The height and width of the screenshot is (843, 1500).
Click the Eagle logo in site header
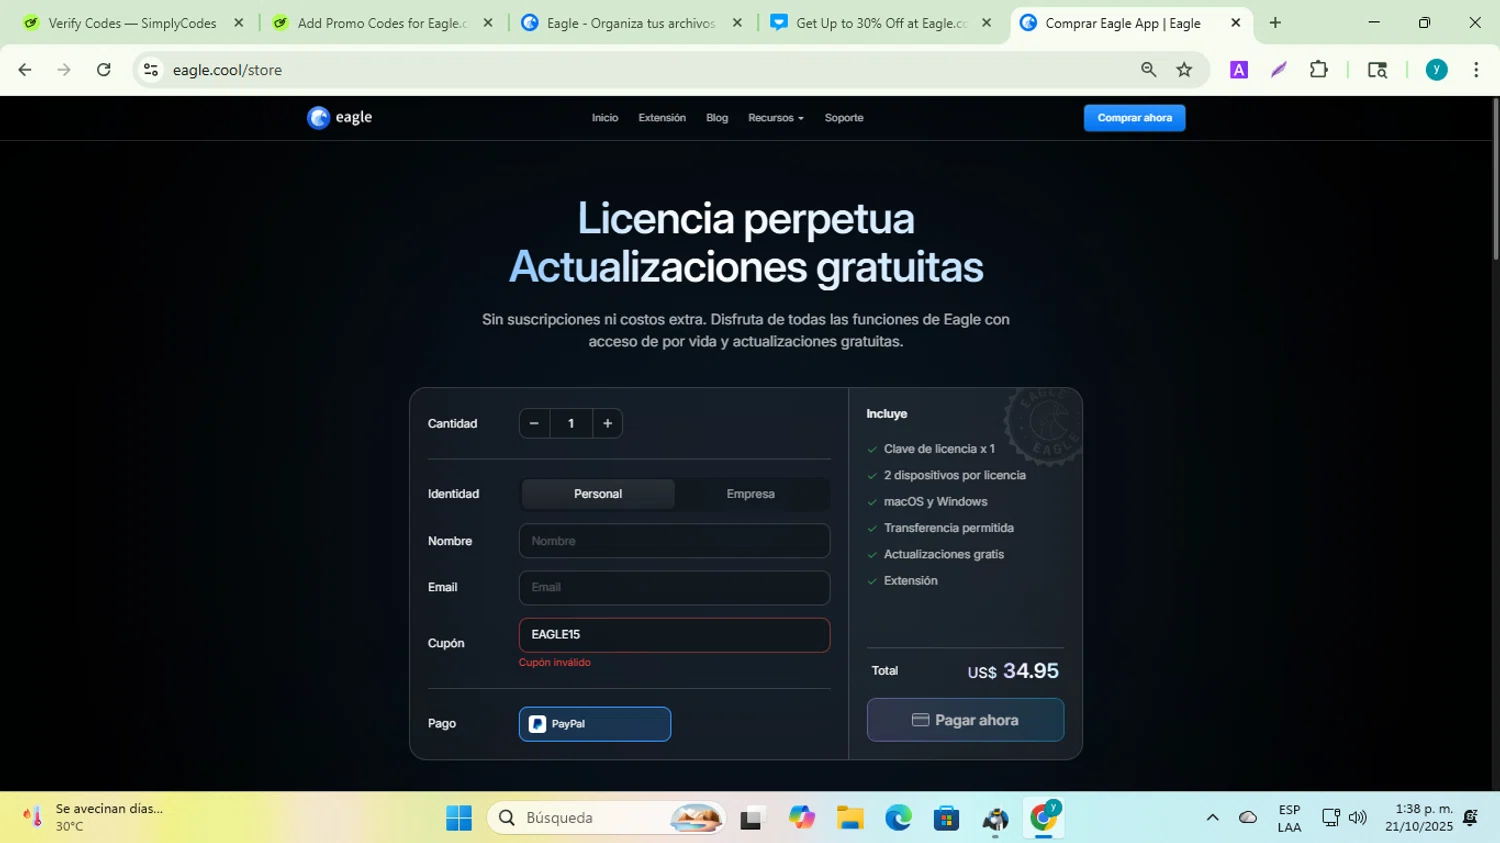pos(340,118)
